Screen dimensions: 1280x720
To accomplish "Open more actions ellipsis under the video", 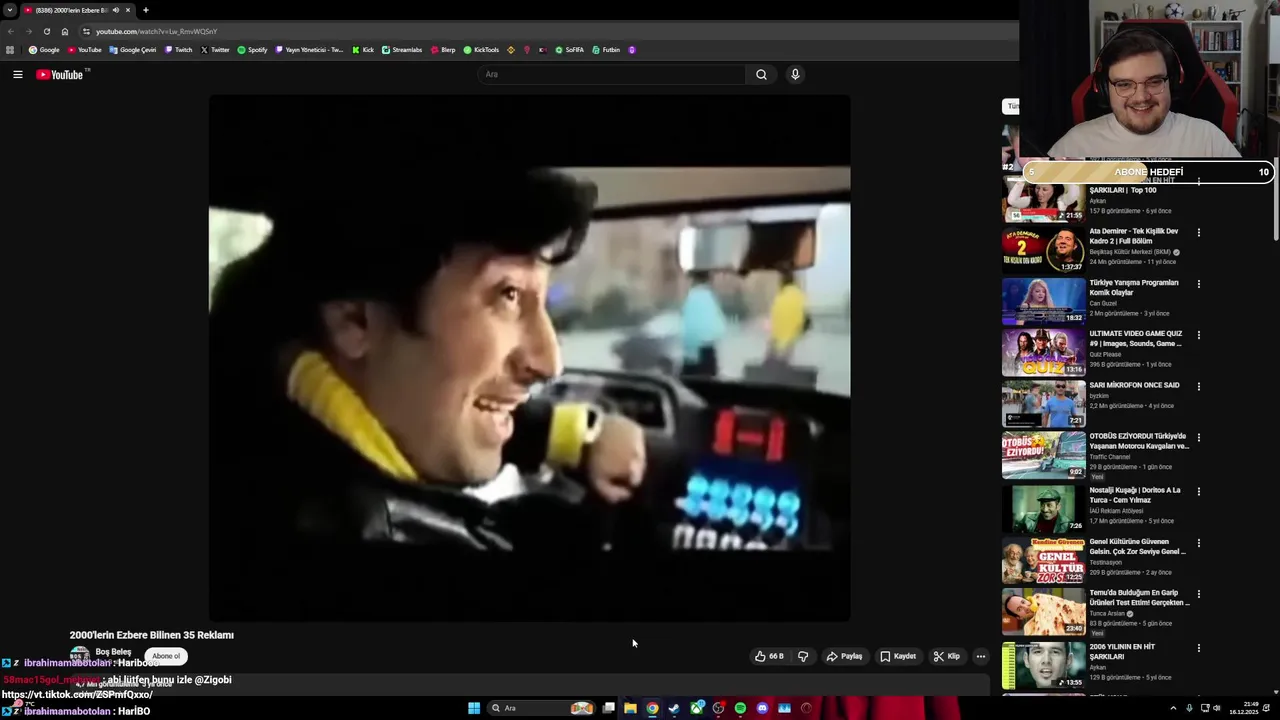I will 981,656.
